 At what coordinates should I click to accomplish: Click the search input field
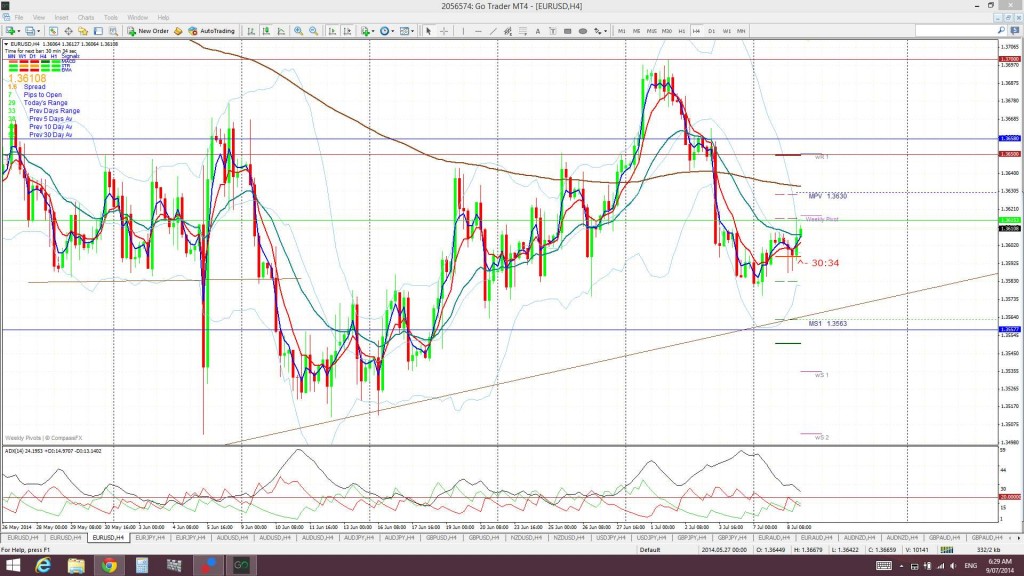pos(955,30)
